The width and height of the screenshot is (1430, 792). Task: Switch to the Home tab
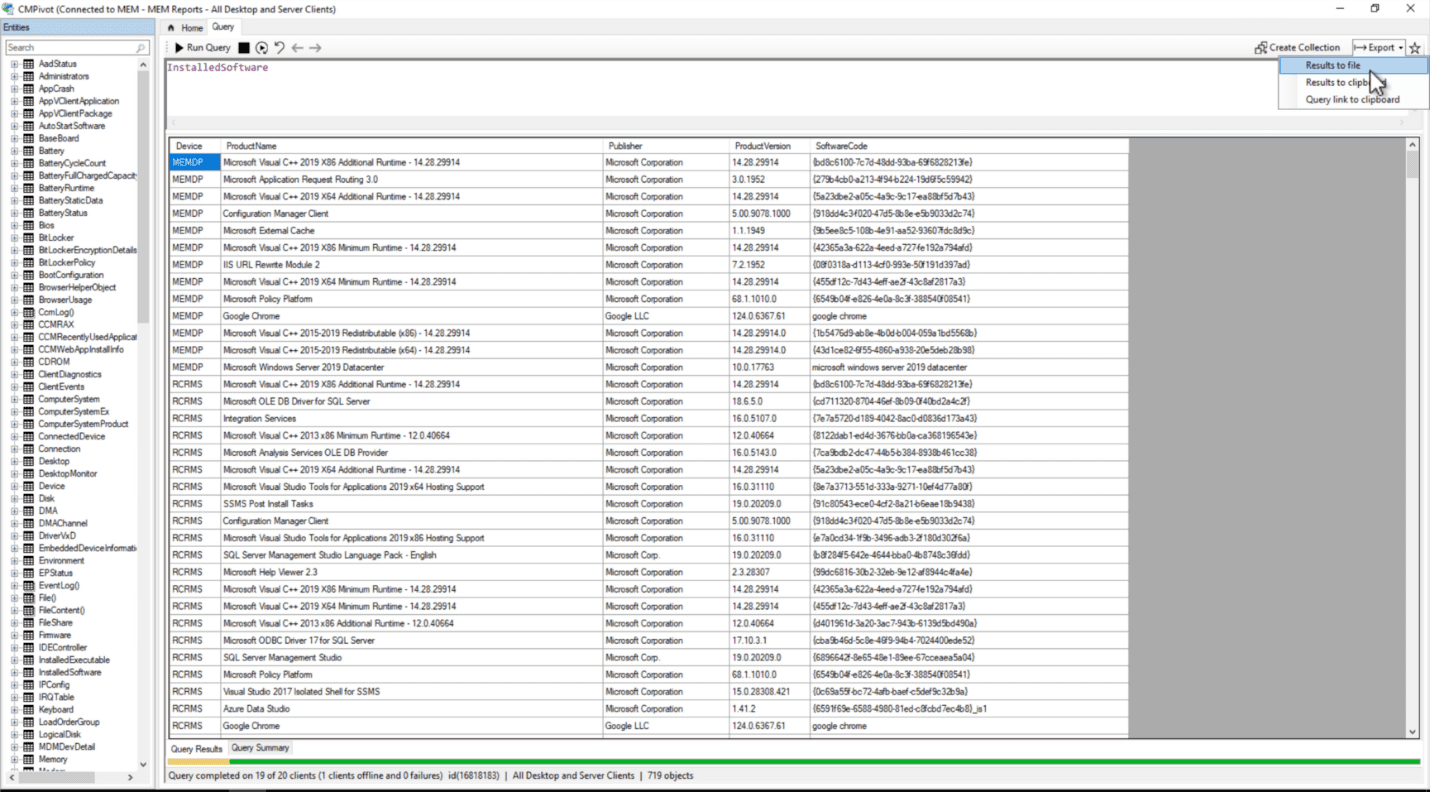tap(186, 28)
